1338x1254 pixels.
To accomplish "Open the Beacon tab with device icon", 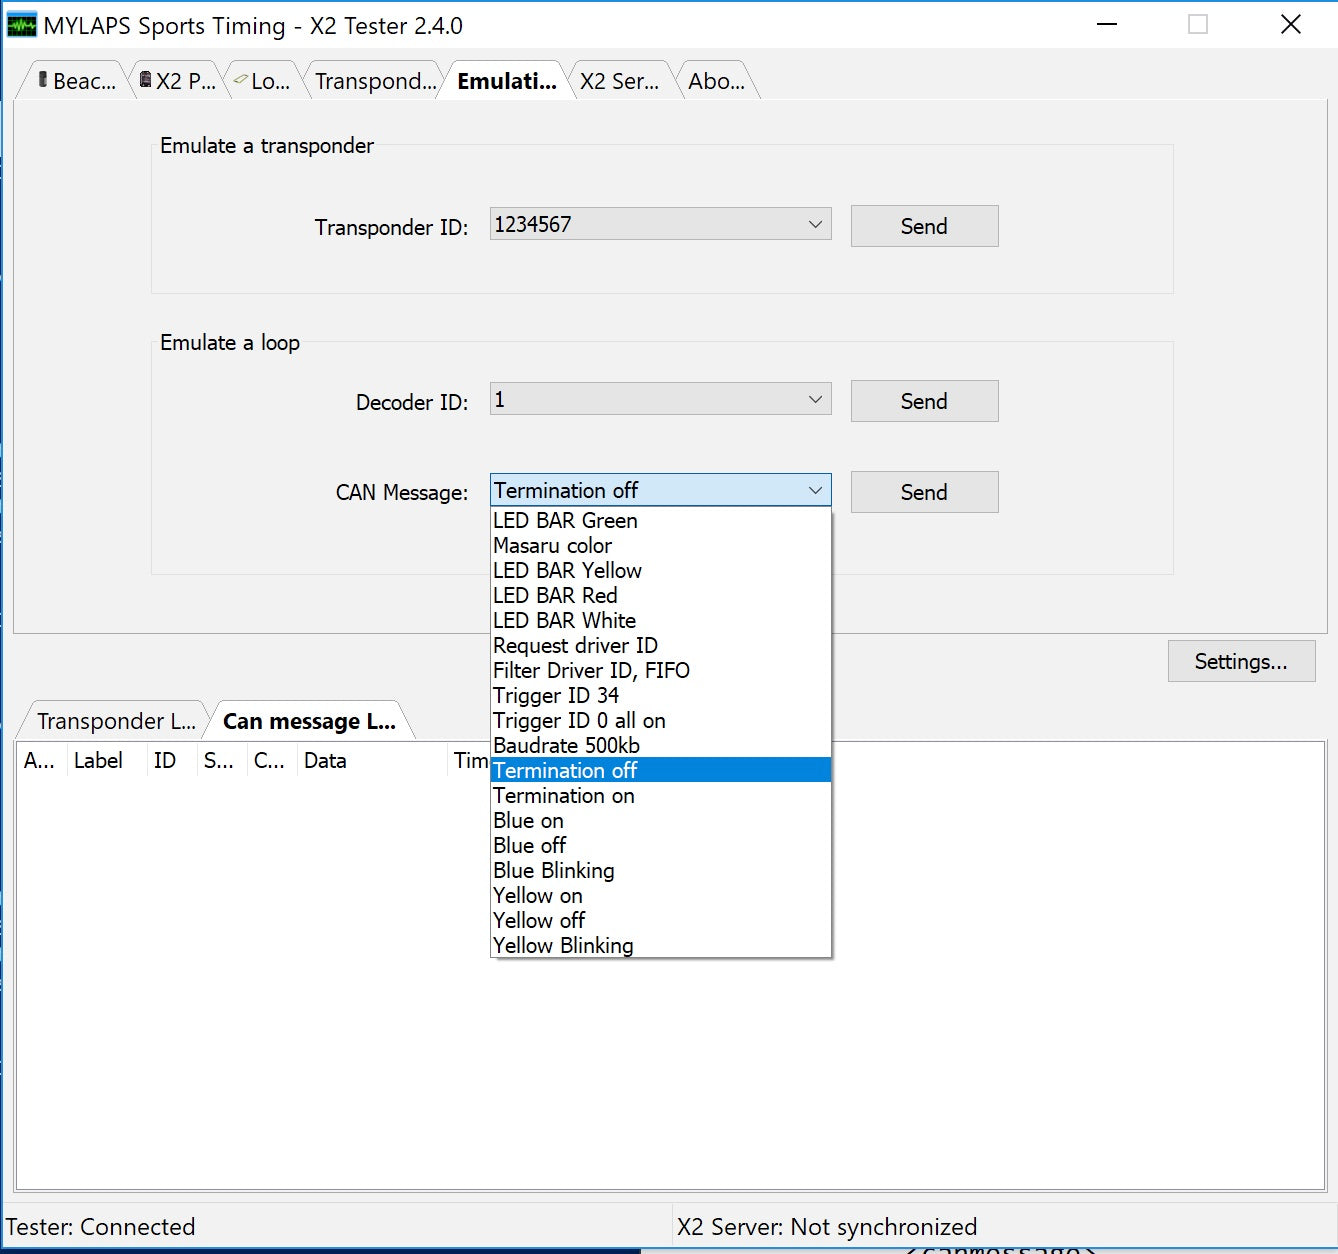I will [76, 81].
